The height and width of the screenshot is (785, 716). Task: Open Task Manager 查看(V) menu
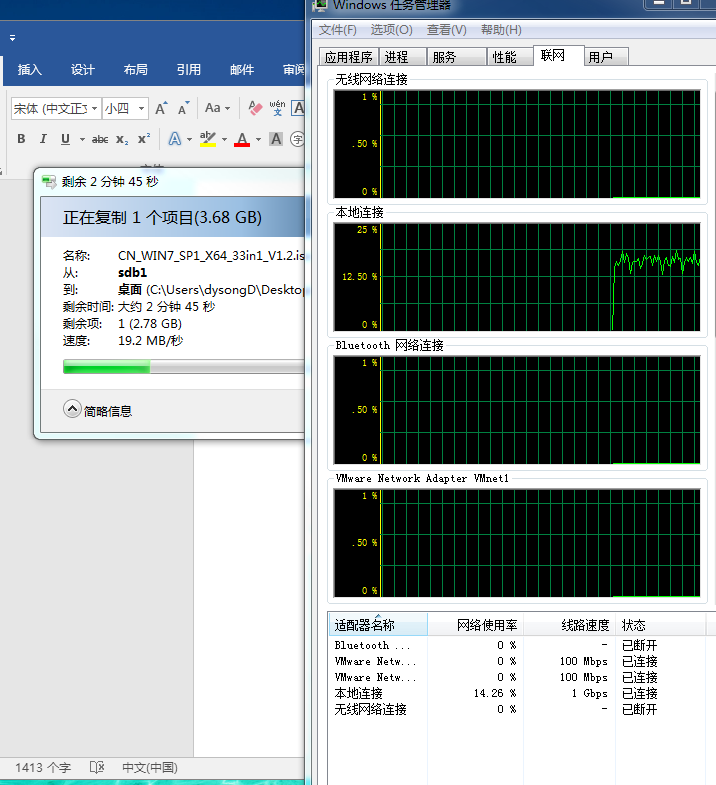pos(447,30)
